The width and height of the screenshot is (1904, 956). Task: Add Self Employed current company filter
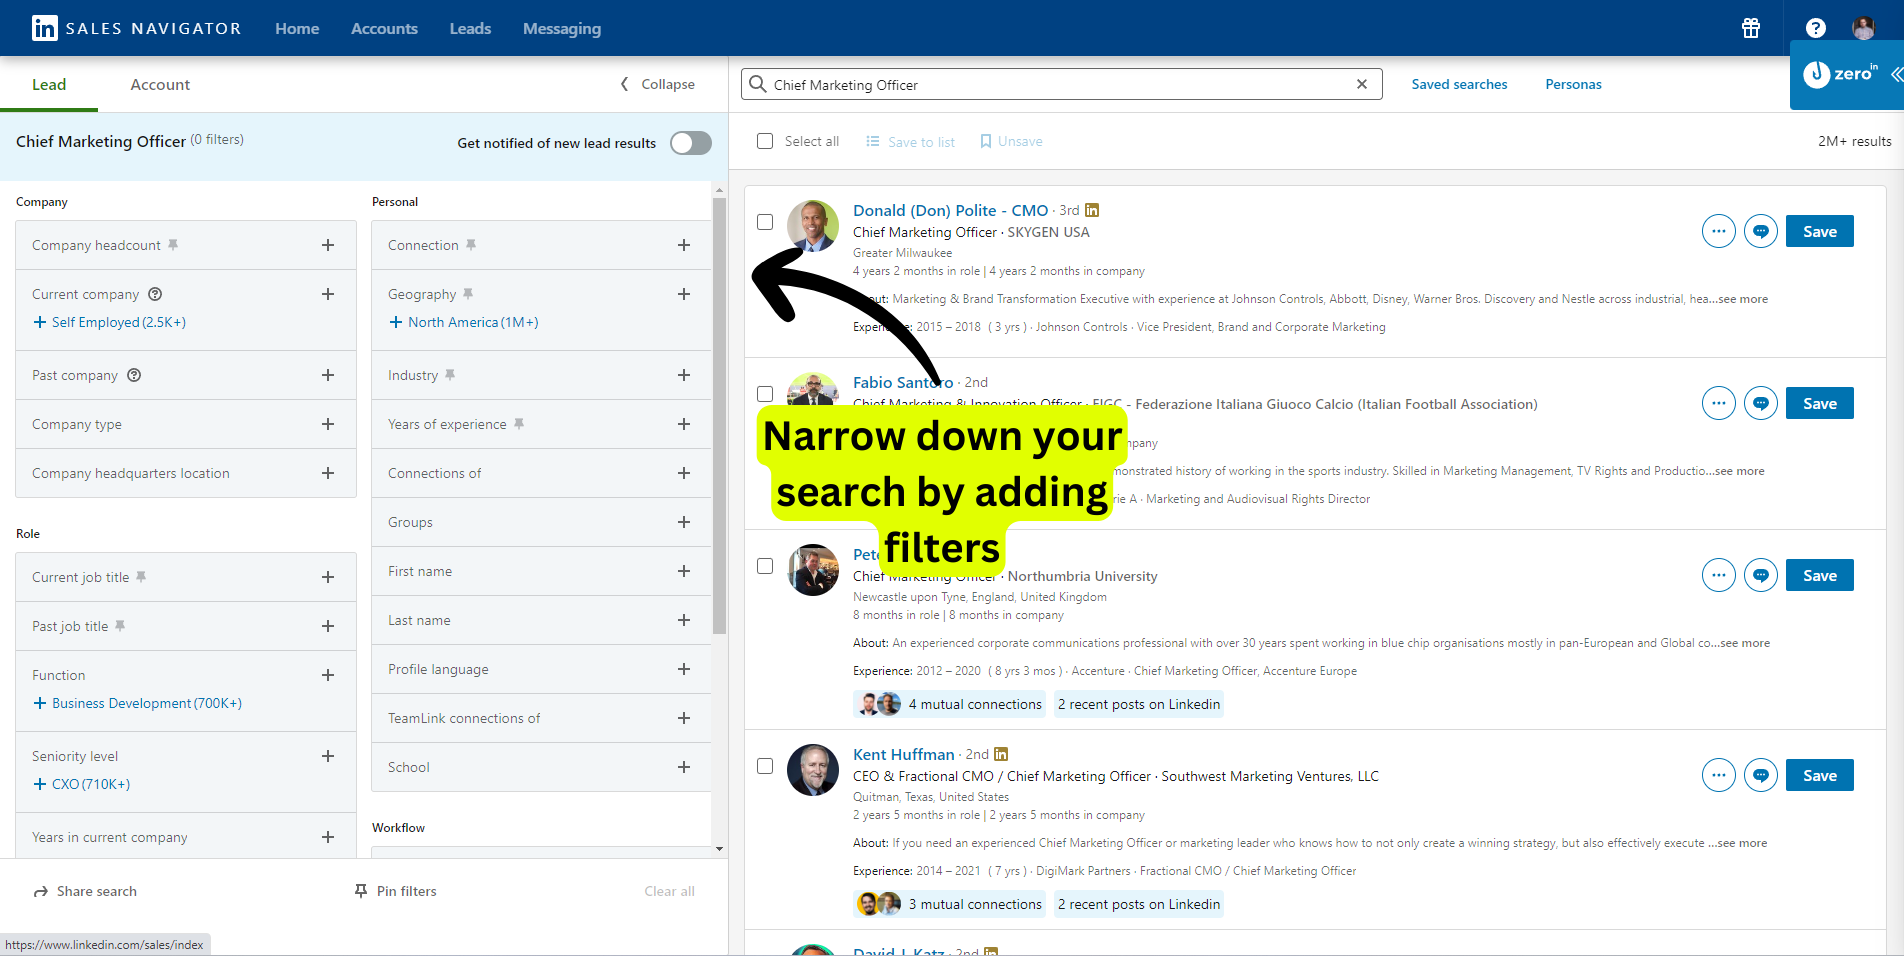click(x=110, y=322)
